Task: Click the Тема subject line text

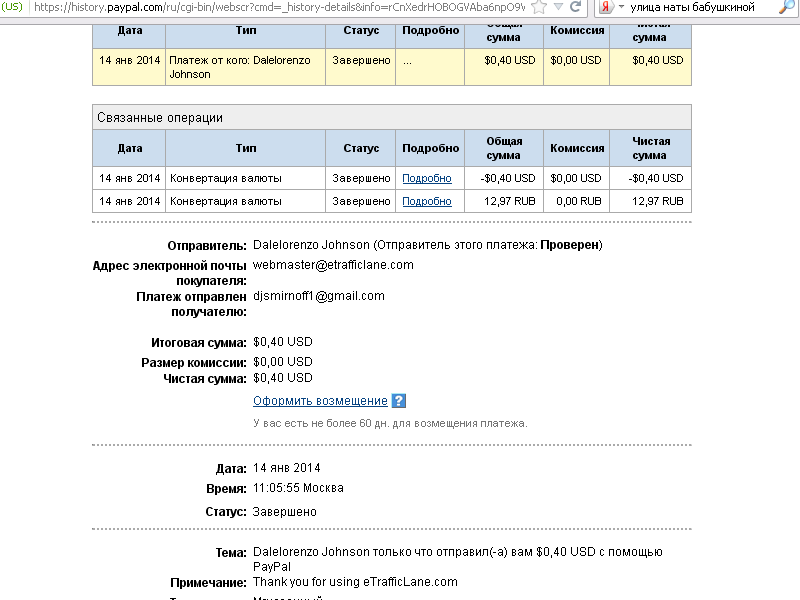Action: [458, 559]
